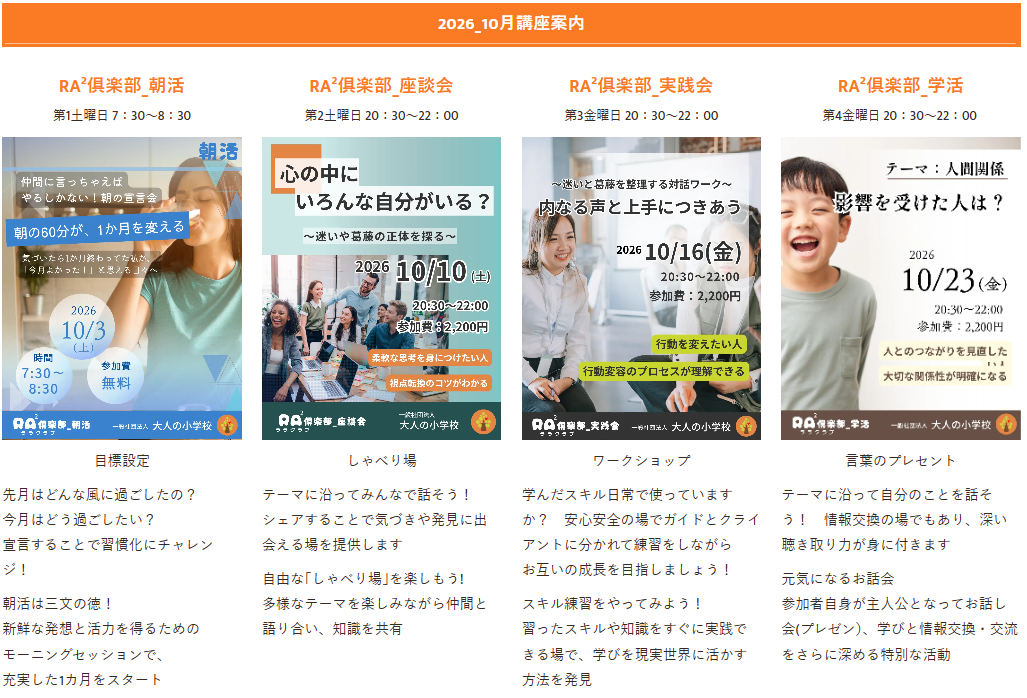Screen dimensions: 1027x698
Task: Open the RA²倶楽部_実践会 heading link
Action: [x=641, y=86]
